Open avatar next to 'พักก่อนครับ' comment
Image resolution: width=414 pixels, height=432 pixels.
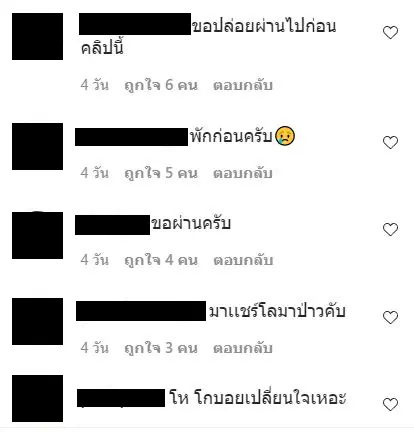click(37, 146)
